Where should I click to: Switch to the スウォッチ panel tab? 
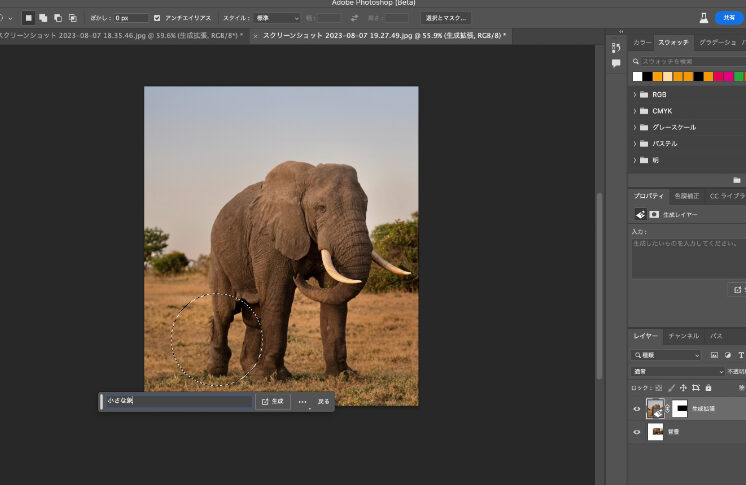coord(673,42)
